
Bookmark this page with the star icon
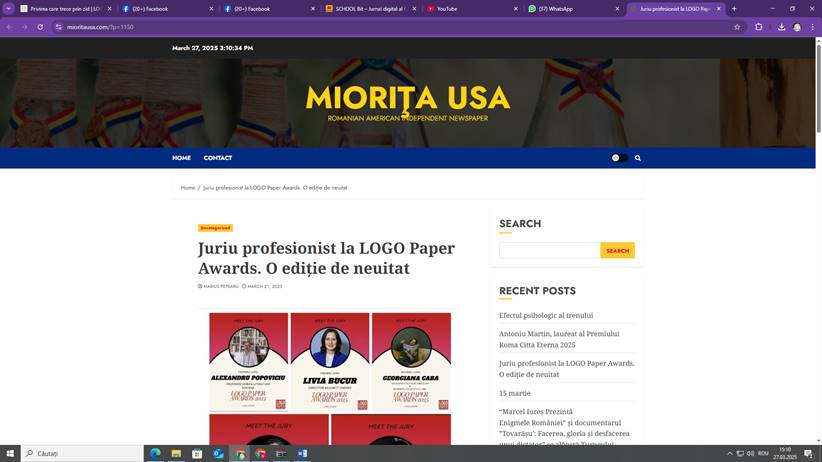pyautogui.click(x=737, y=27)
